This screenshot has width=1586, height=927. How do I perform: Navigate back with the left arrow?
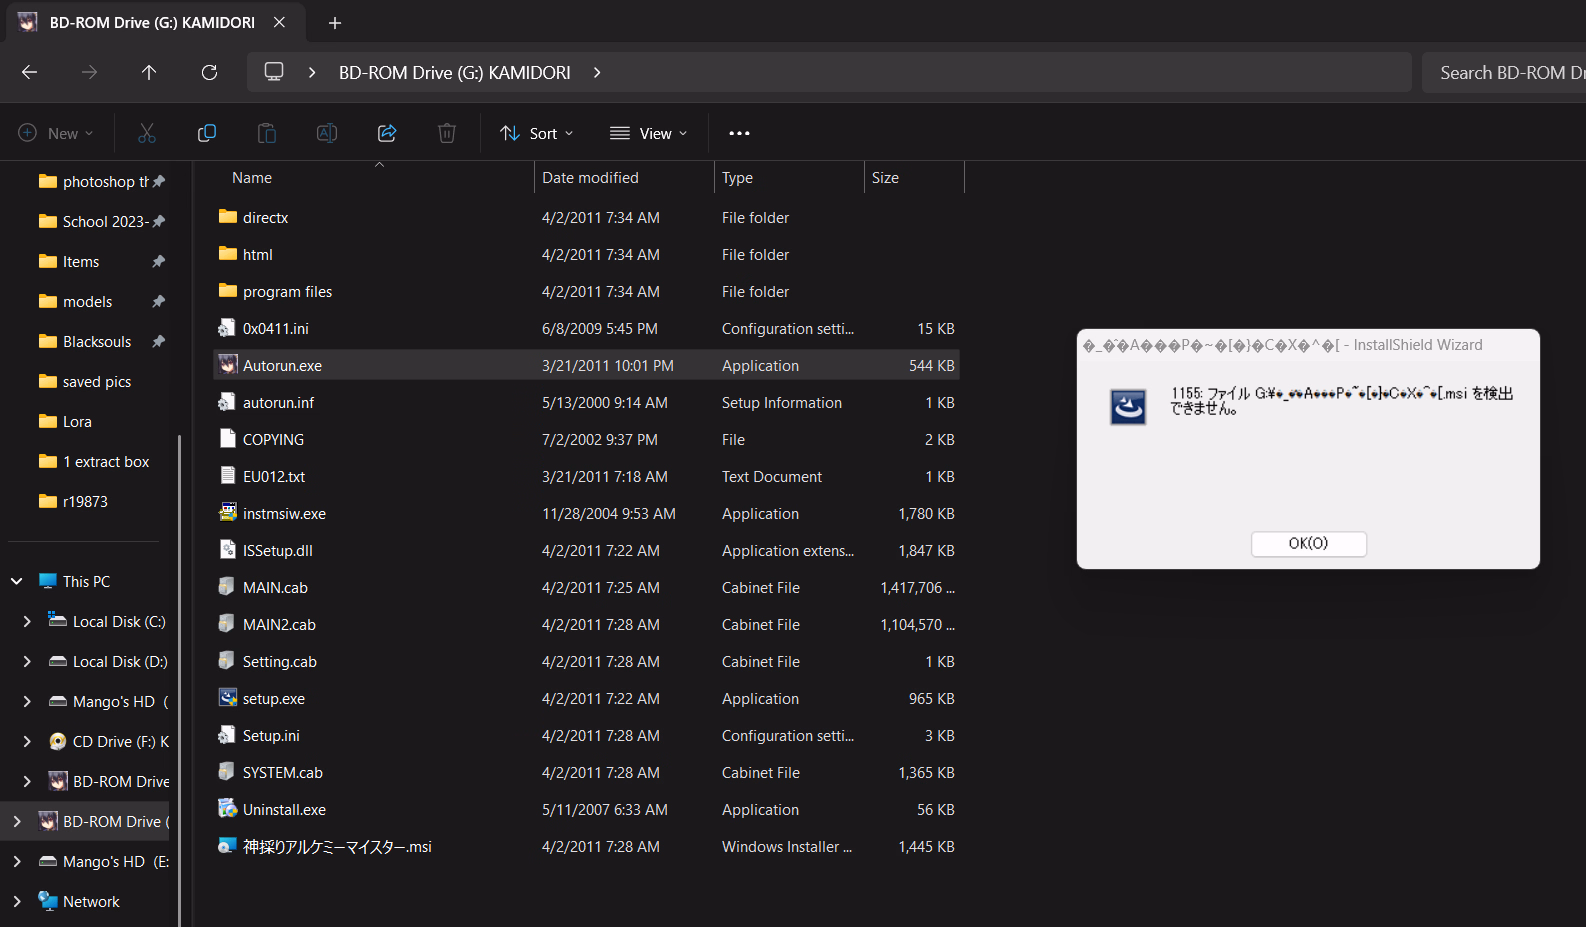(29, 72)
